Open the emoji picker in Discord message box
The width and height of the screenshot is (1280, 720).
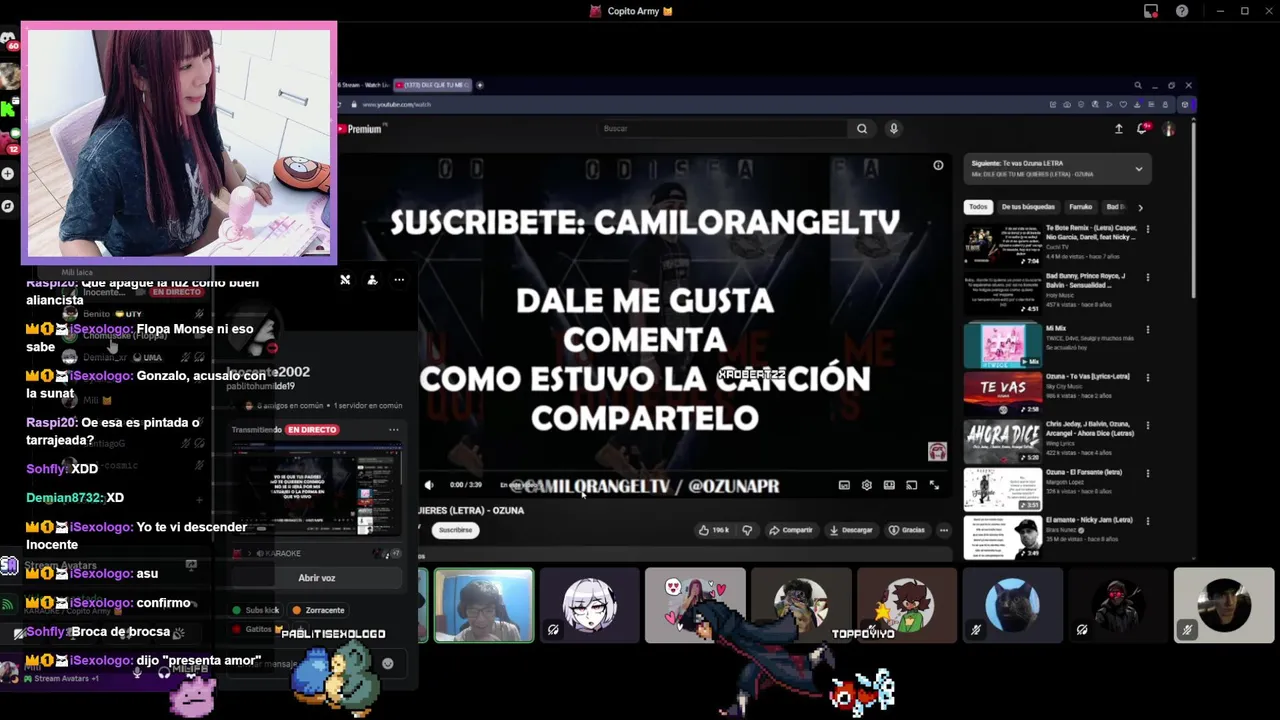[388, 663]
